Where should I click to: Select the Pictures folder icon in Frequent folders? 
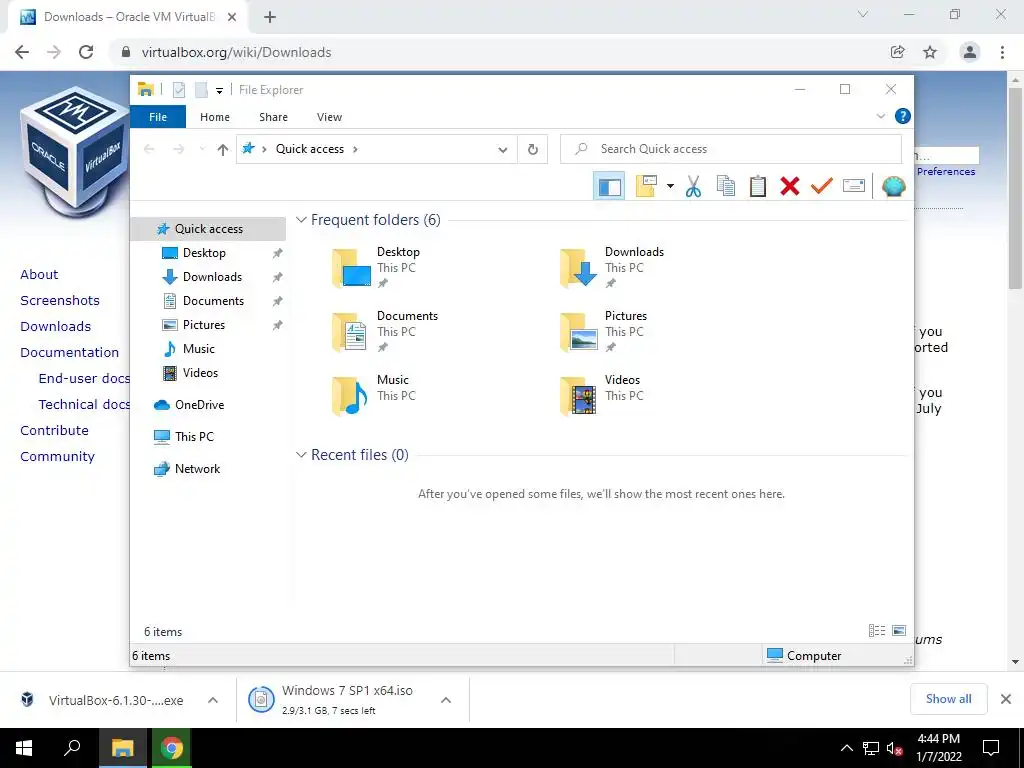click(x=579, y=332)
